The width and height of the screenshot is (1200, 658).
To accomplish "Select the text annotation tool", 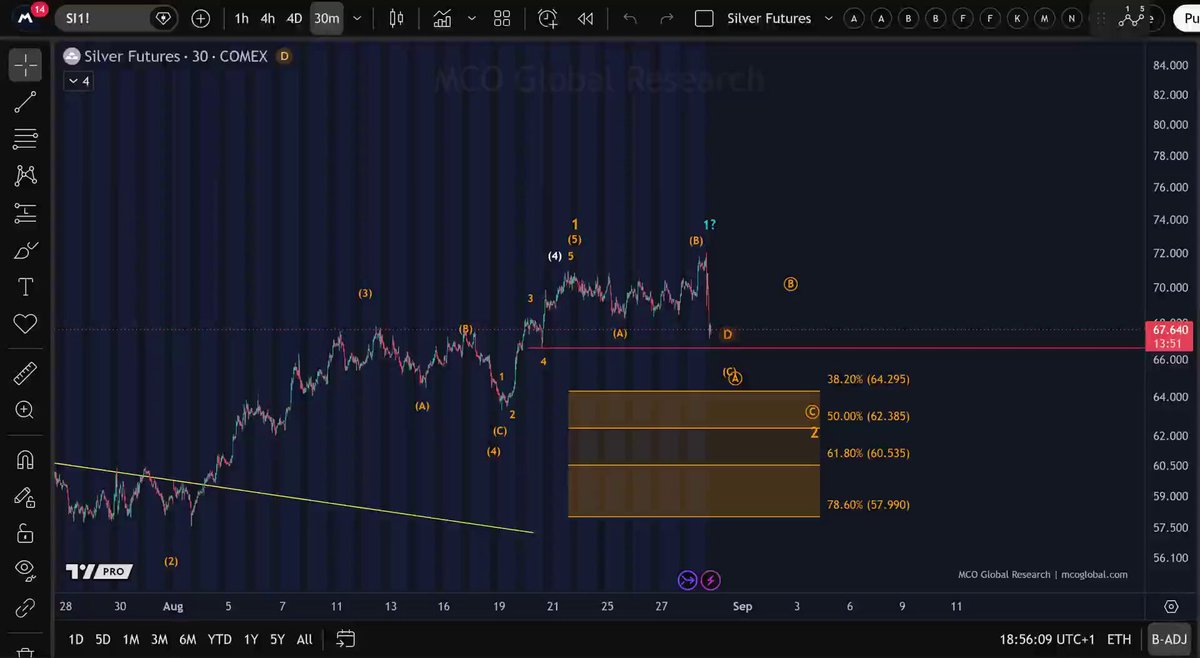I will click(x=25, y=287).
